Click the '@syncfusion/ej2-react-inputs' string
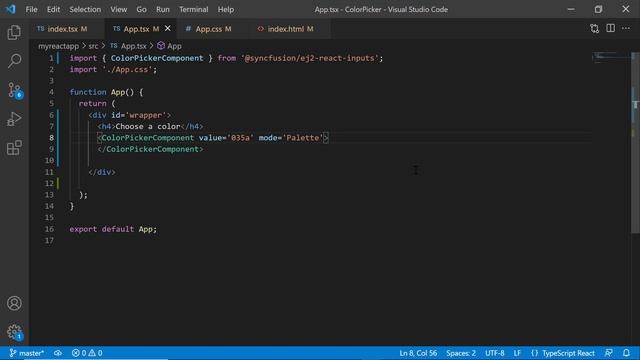 [x=310, y=58]
